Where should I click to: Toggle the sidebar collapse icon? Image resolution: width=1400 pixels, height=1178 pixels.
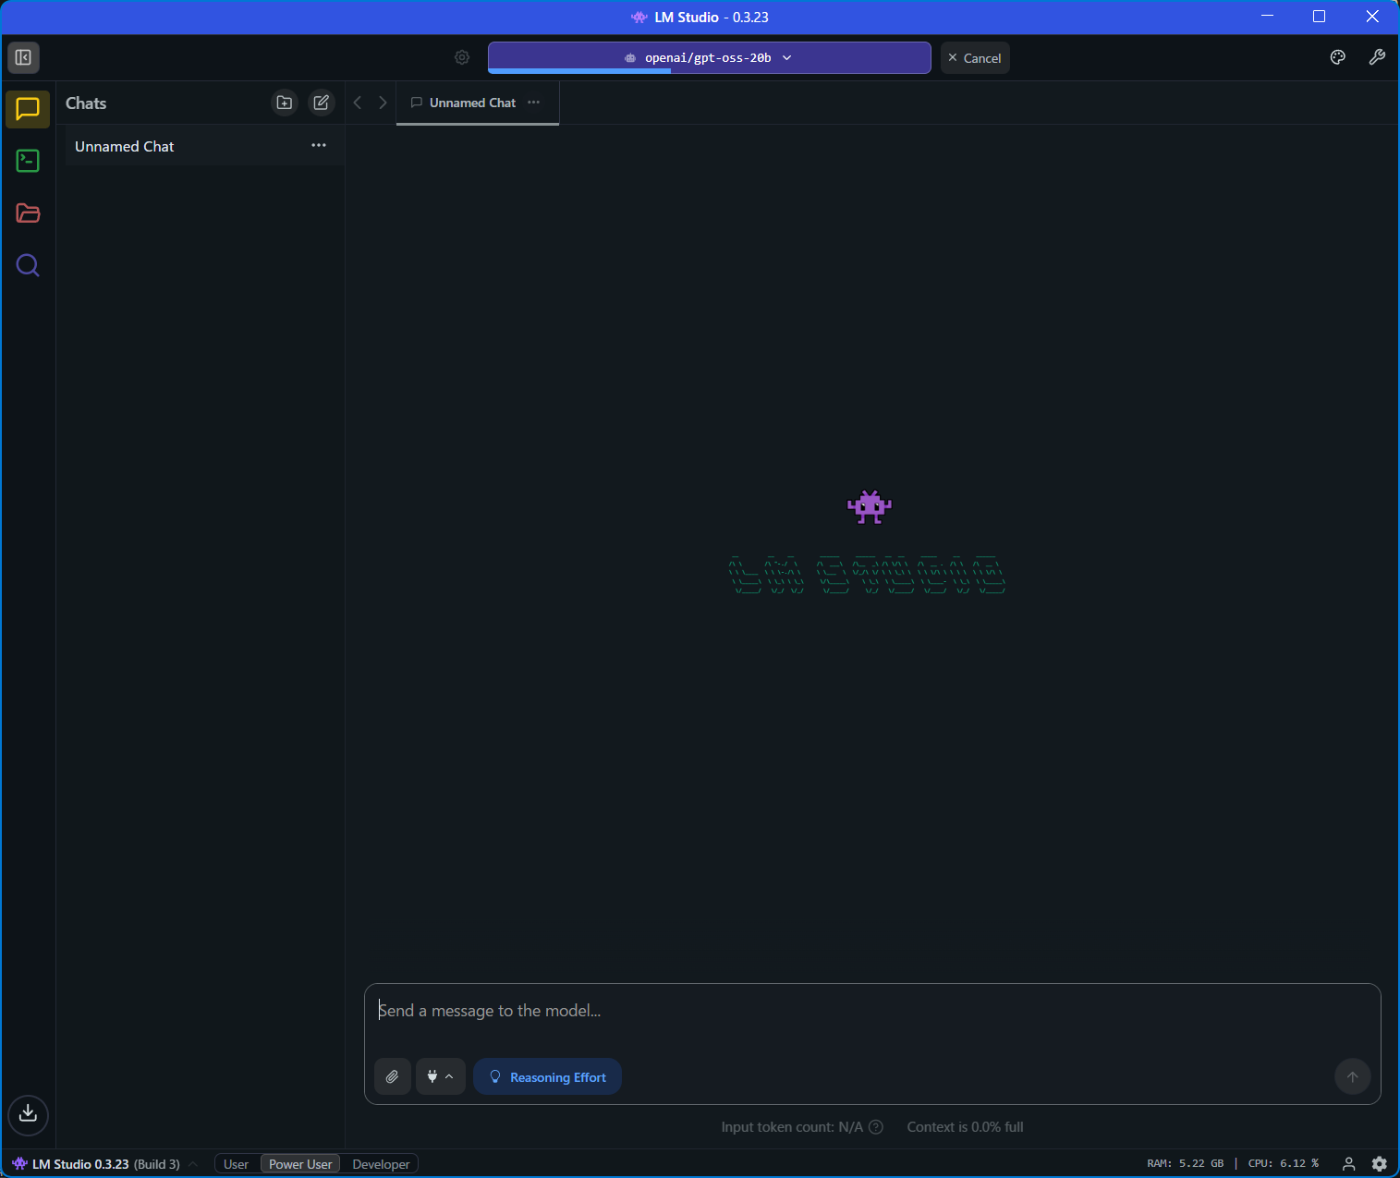click(23, 57)
